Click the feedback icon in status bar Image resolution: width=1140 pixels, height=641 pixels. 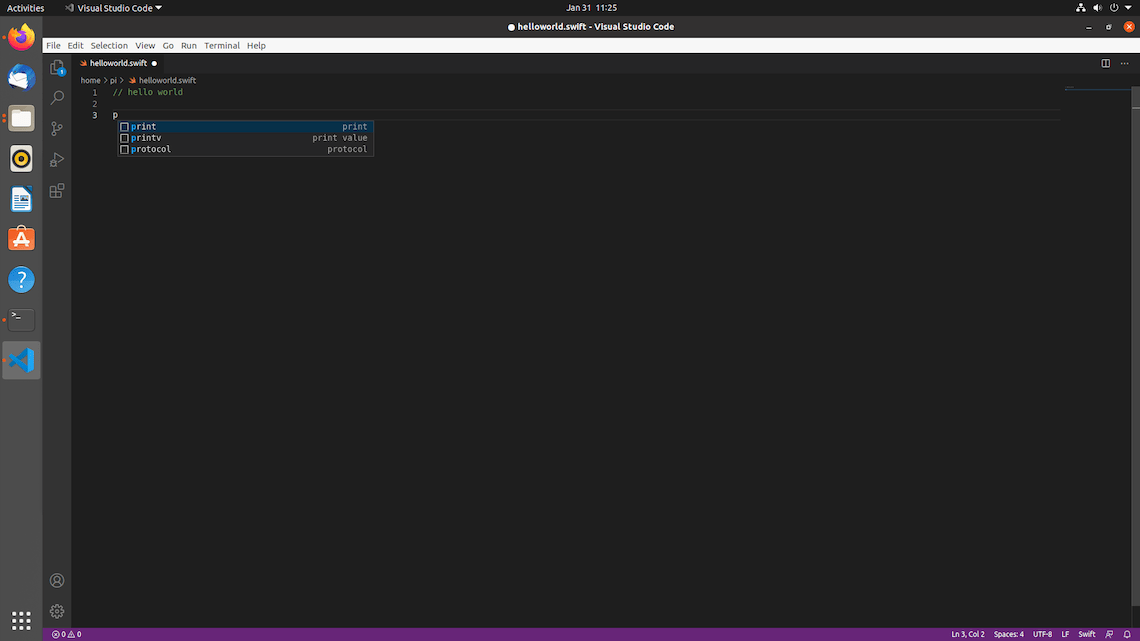(x=1109, y=634)
